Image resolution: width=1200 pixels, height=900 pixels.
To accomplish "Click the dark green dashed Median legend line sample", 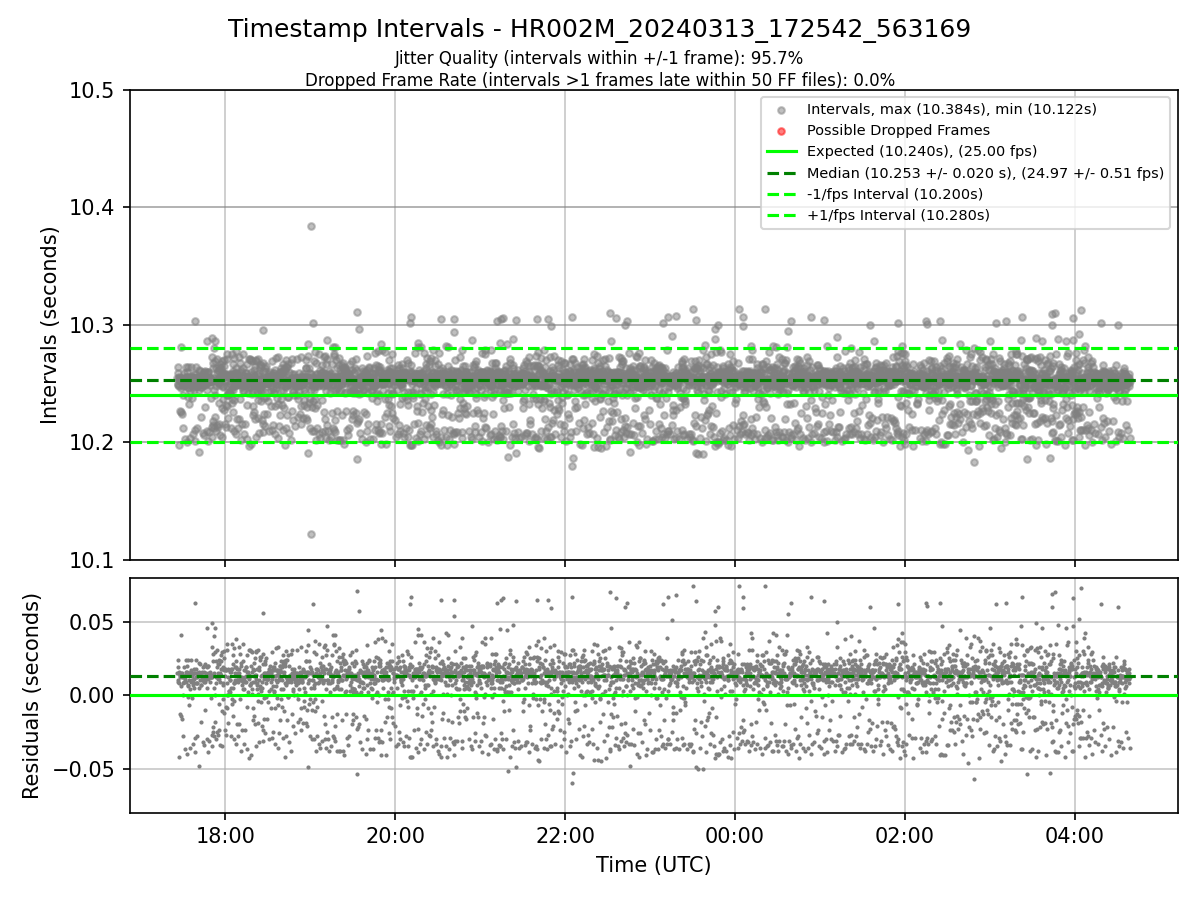I will coord(782,172).
